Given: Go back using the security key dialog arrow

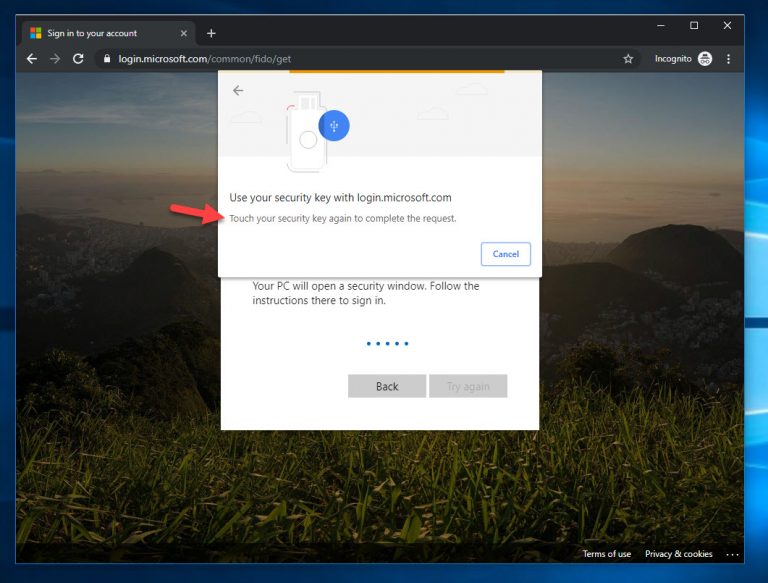Looking at the screenshot, I should [x=238, y=91].
